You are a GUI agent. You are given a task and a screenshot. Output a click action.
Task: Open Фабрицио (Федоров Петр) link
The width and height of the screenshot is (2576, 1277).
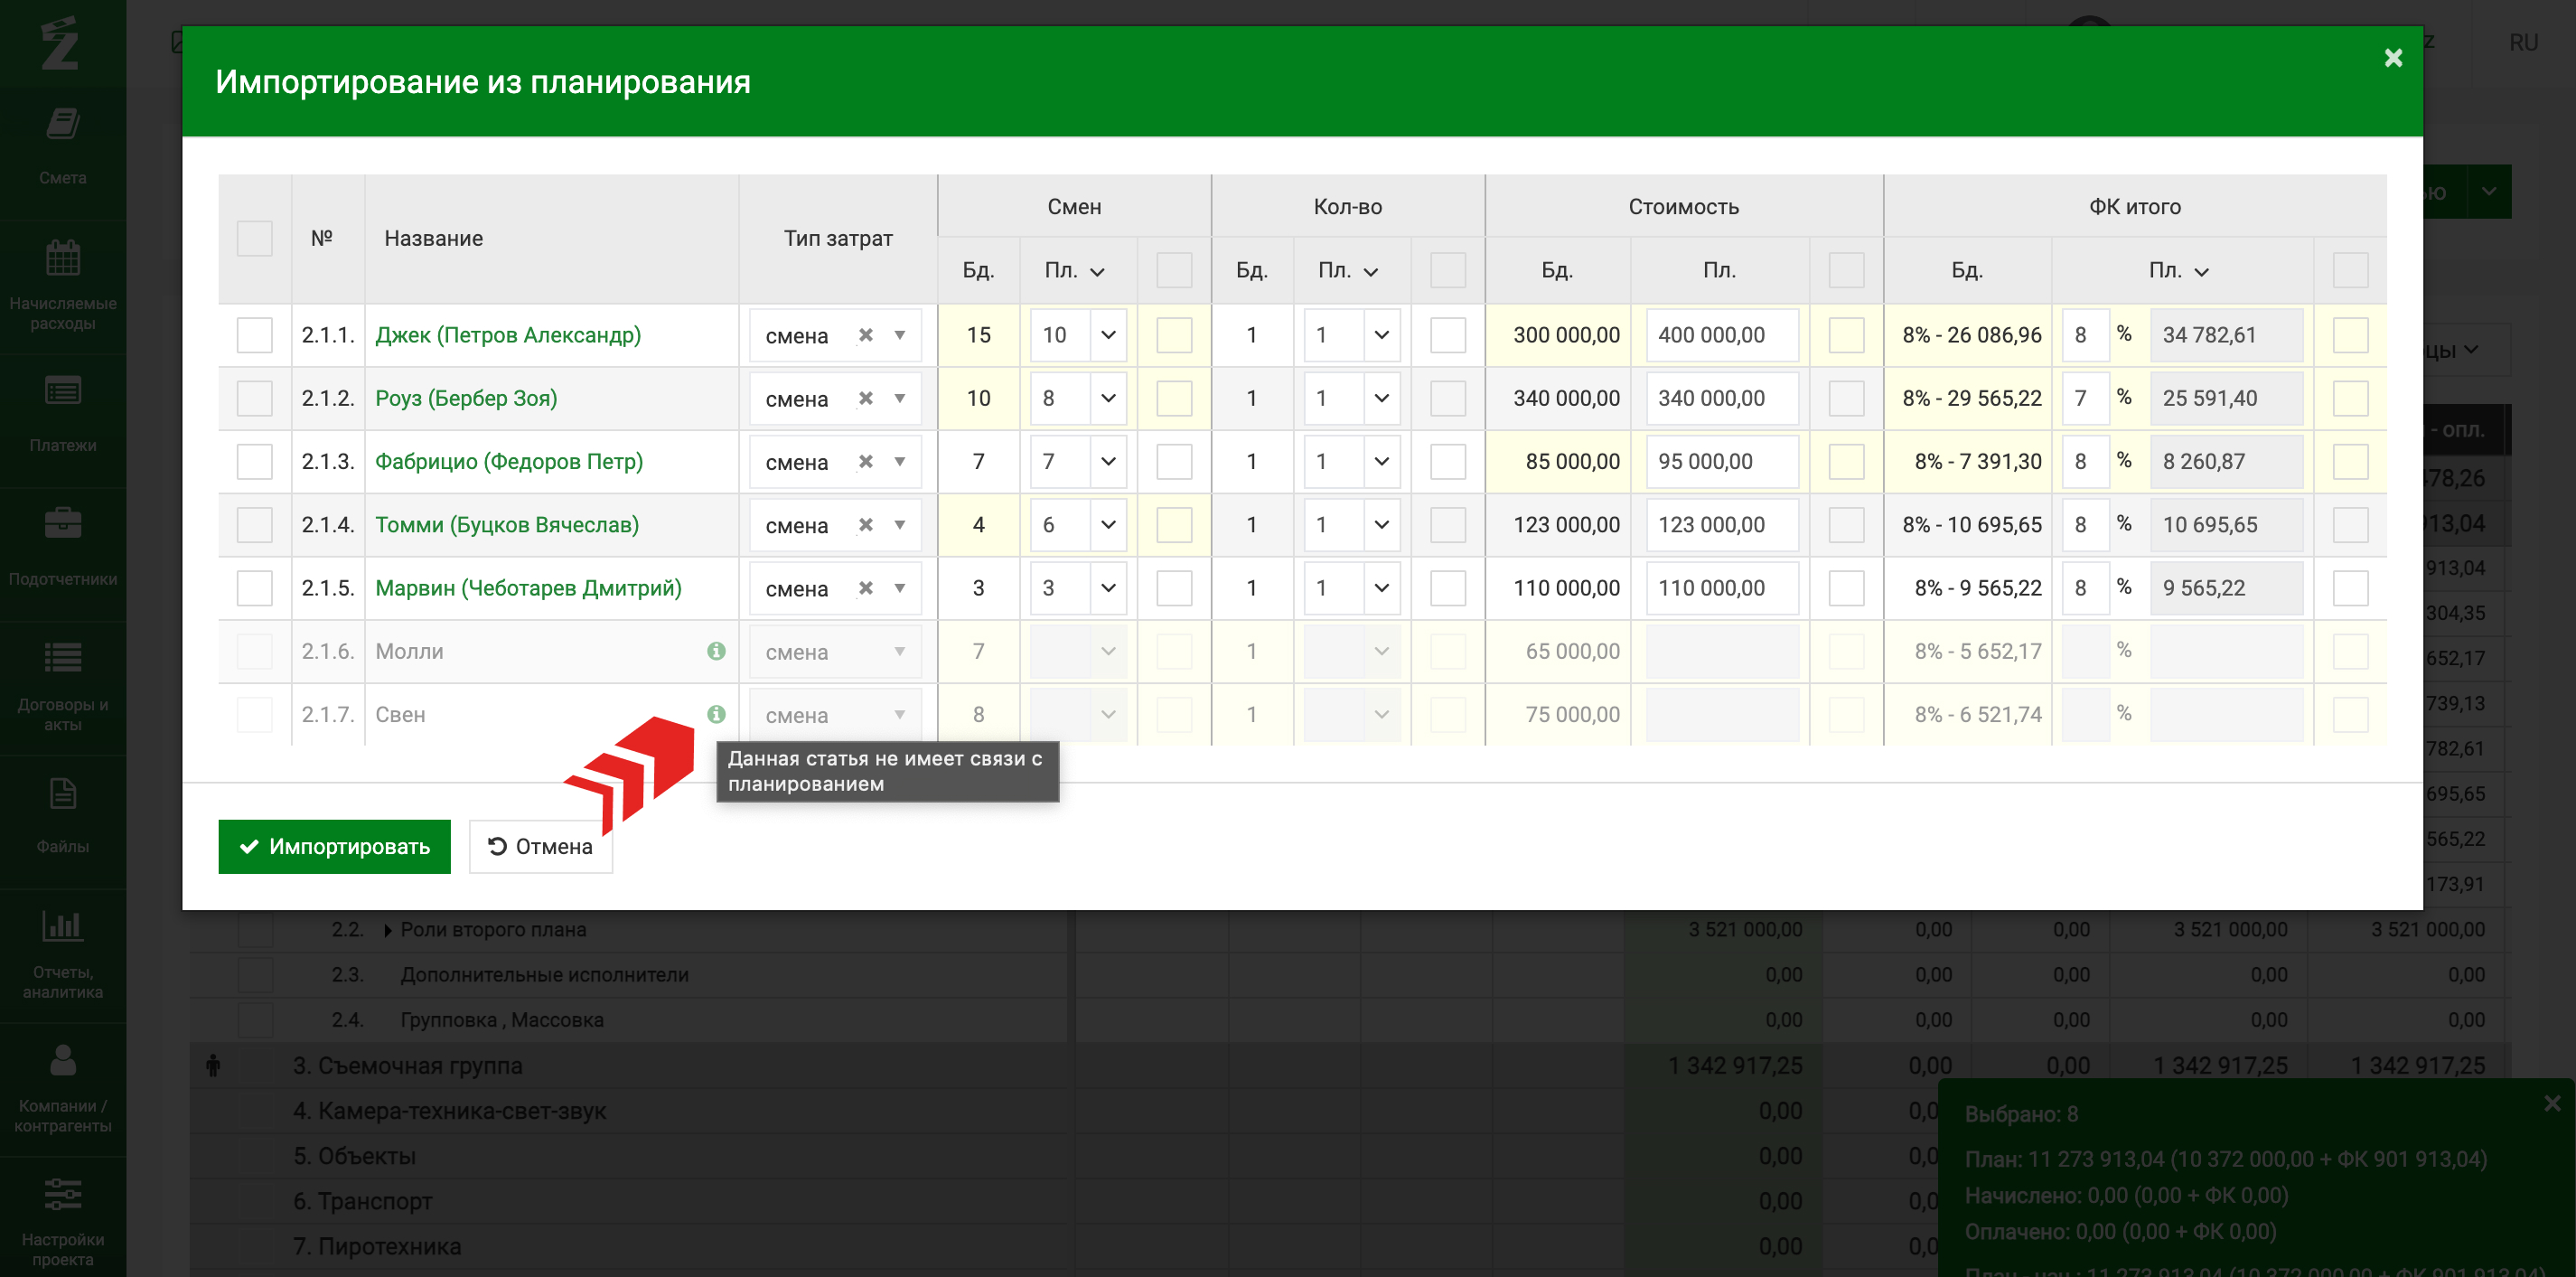point(509,461)
